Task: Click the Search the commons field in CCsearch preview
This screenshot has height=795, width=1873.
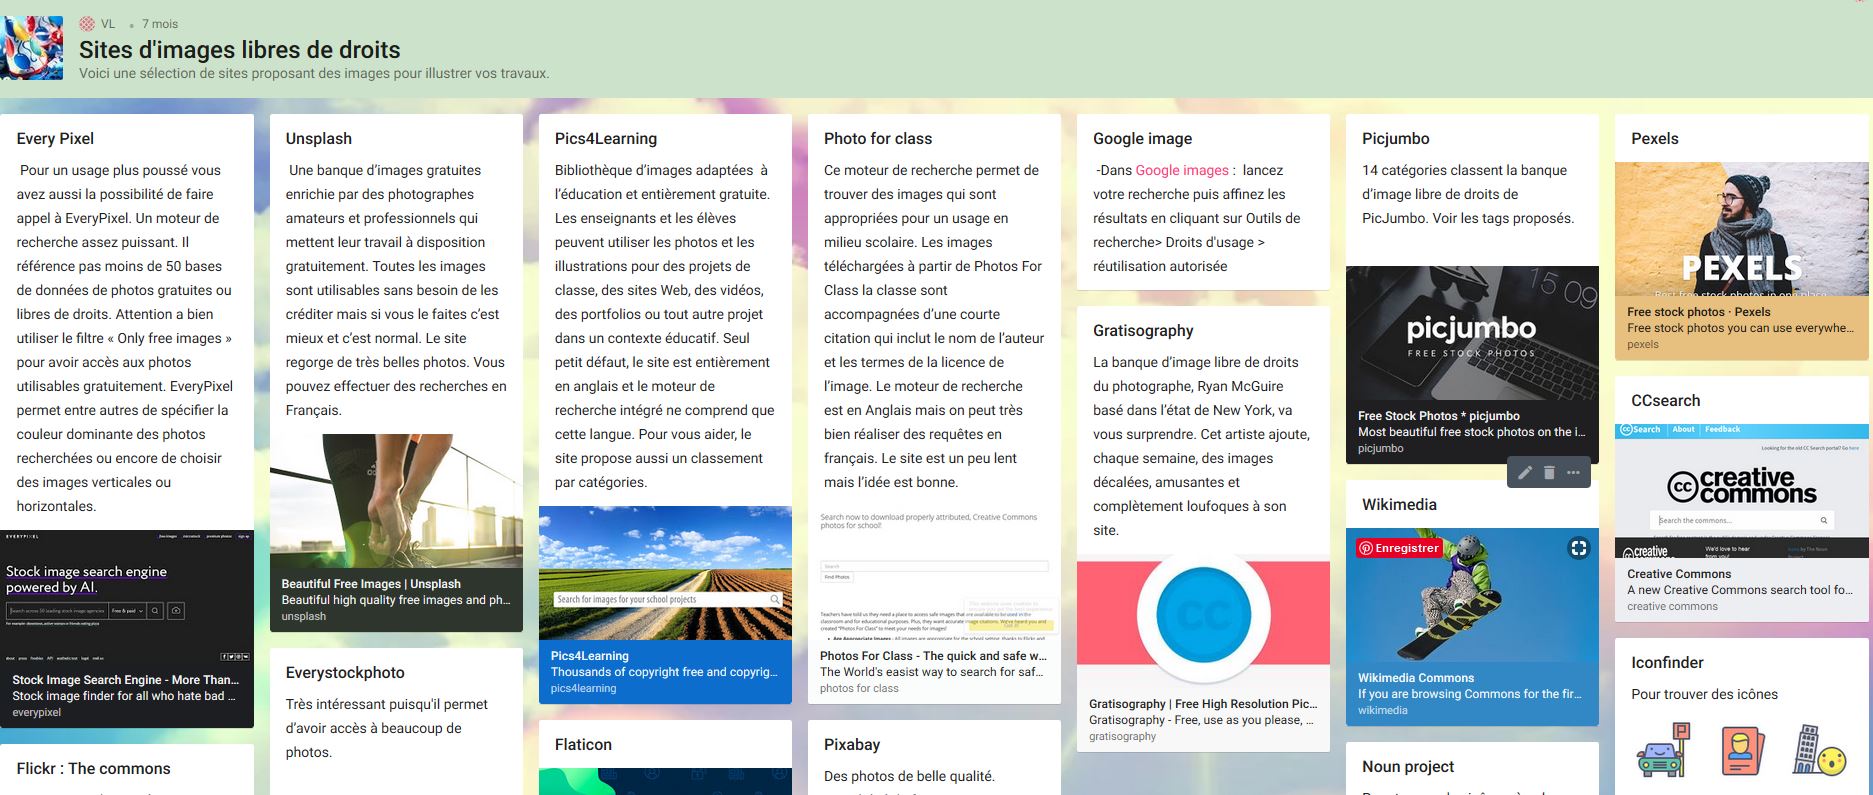Action: [x=1740, y=520]
